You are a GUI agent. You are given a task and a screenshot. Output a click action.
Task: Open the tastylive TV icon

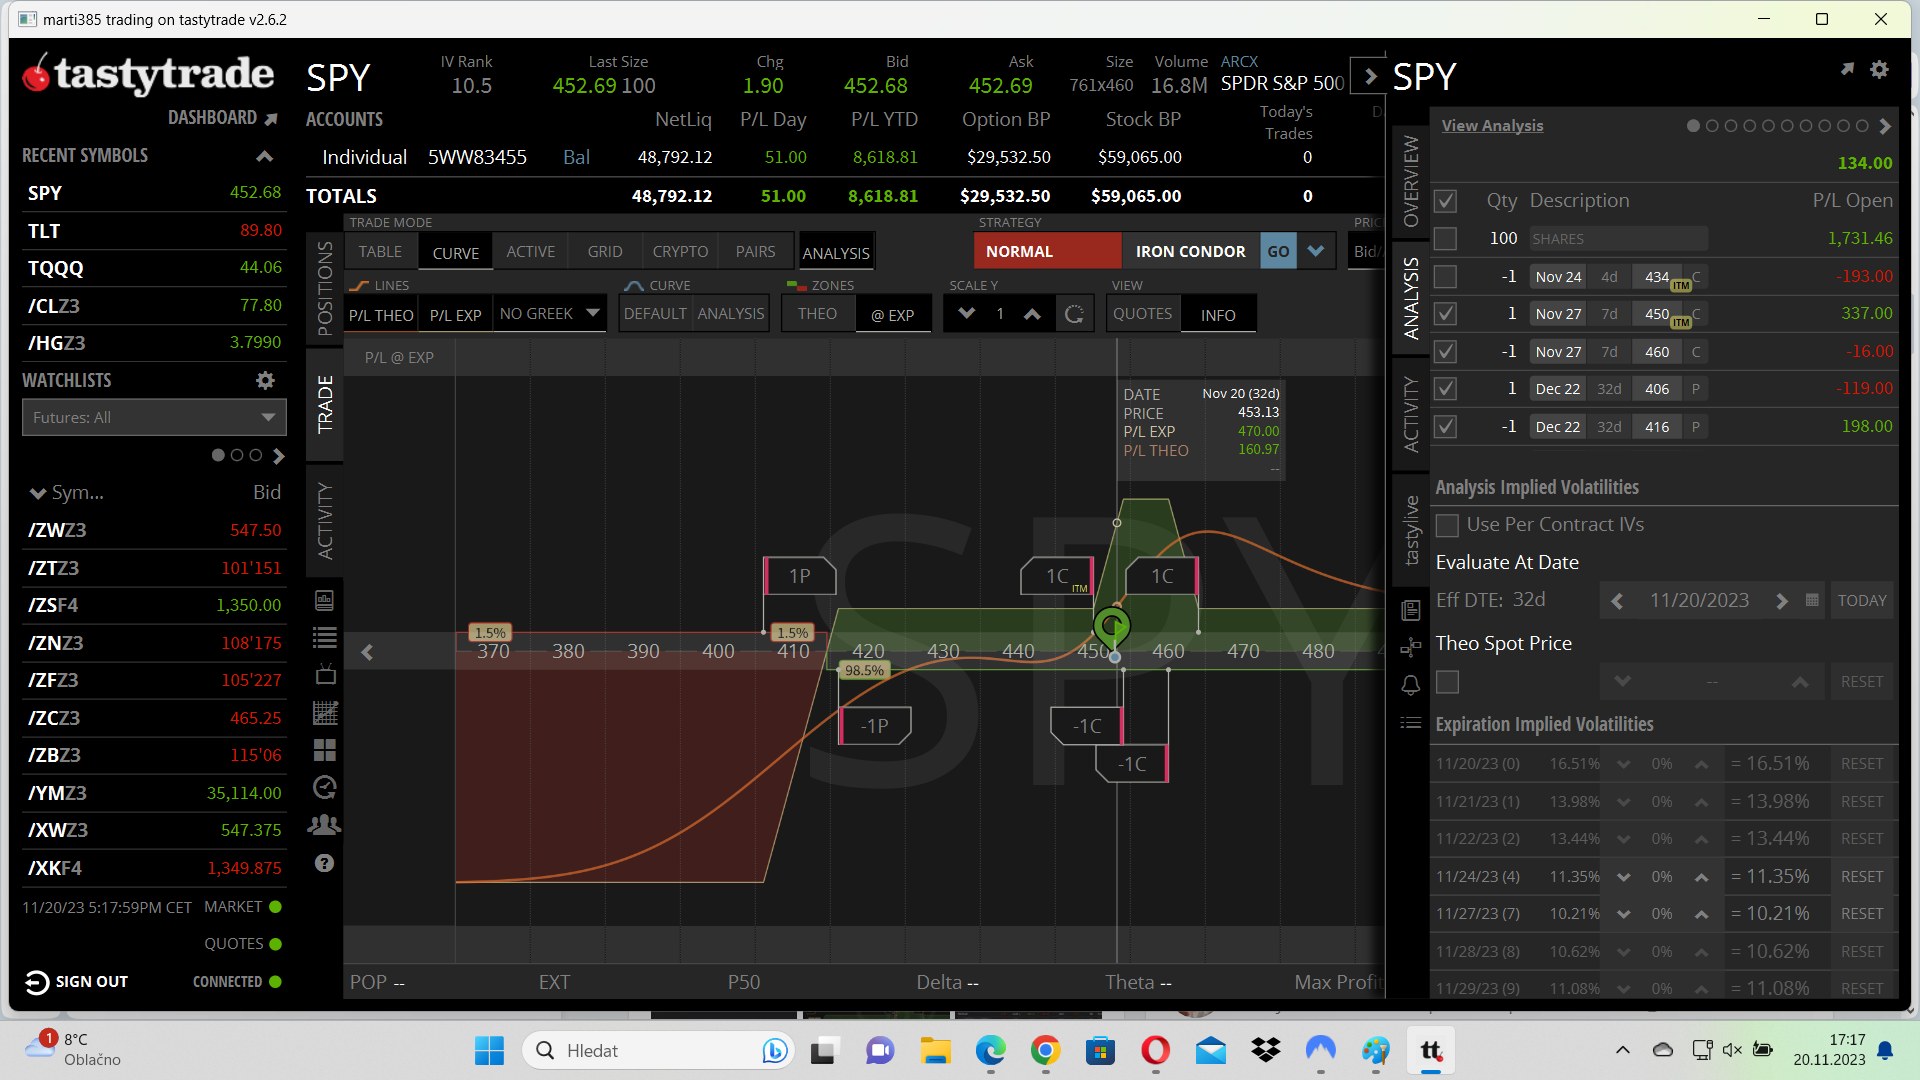[x=325, y=675]
